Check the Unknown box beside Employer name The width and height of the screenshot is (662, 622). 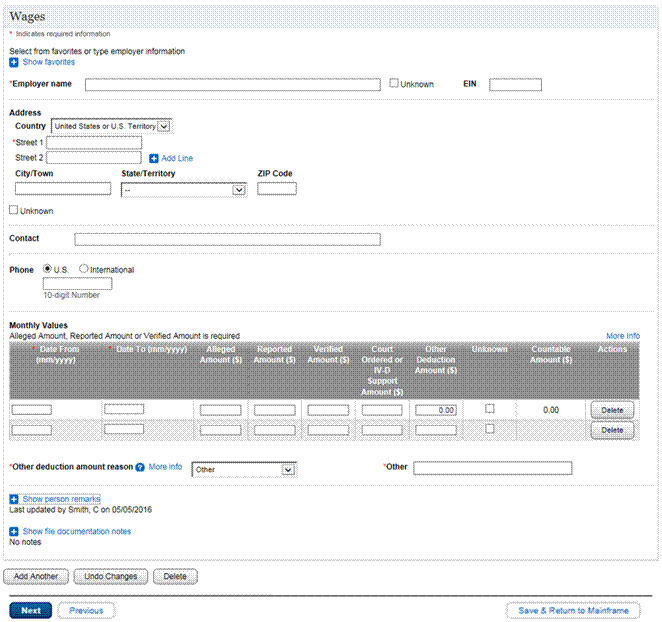point(394,84)
